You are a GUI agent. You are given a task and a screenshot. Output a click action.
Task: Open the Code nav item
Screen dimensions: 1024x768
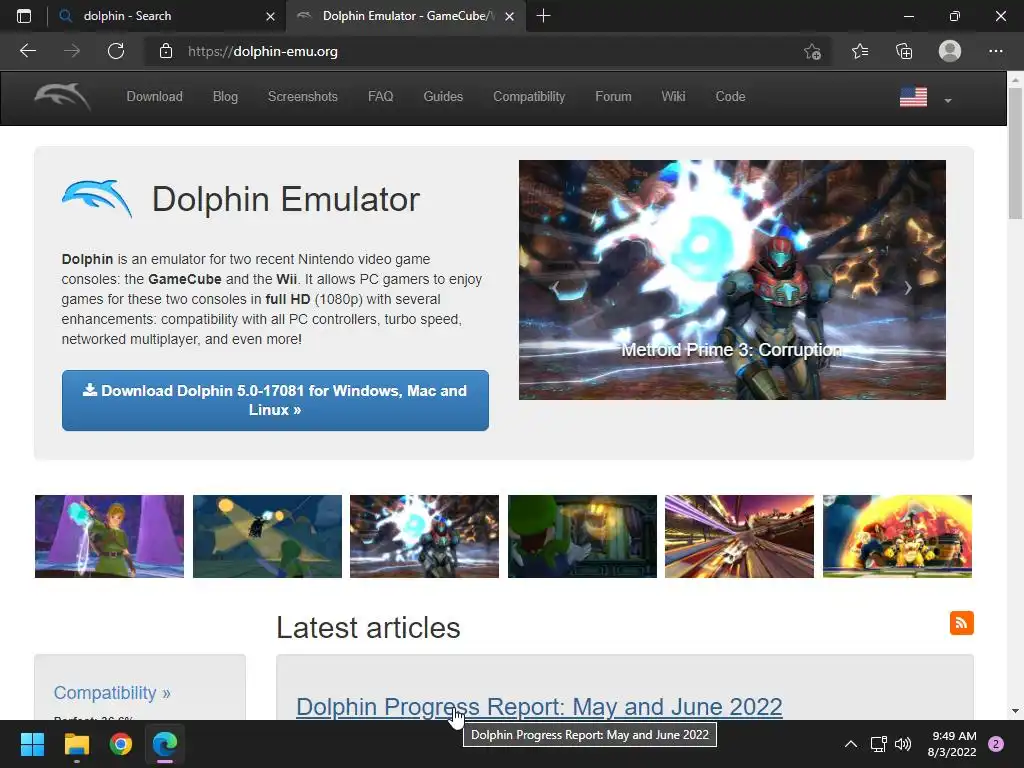[730, 97]
